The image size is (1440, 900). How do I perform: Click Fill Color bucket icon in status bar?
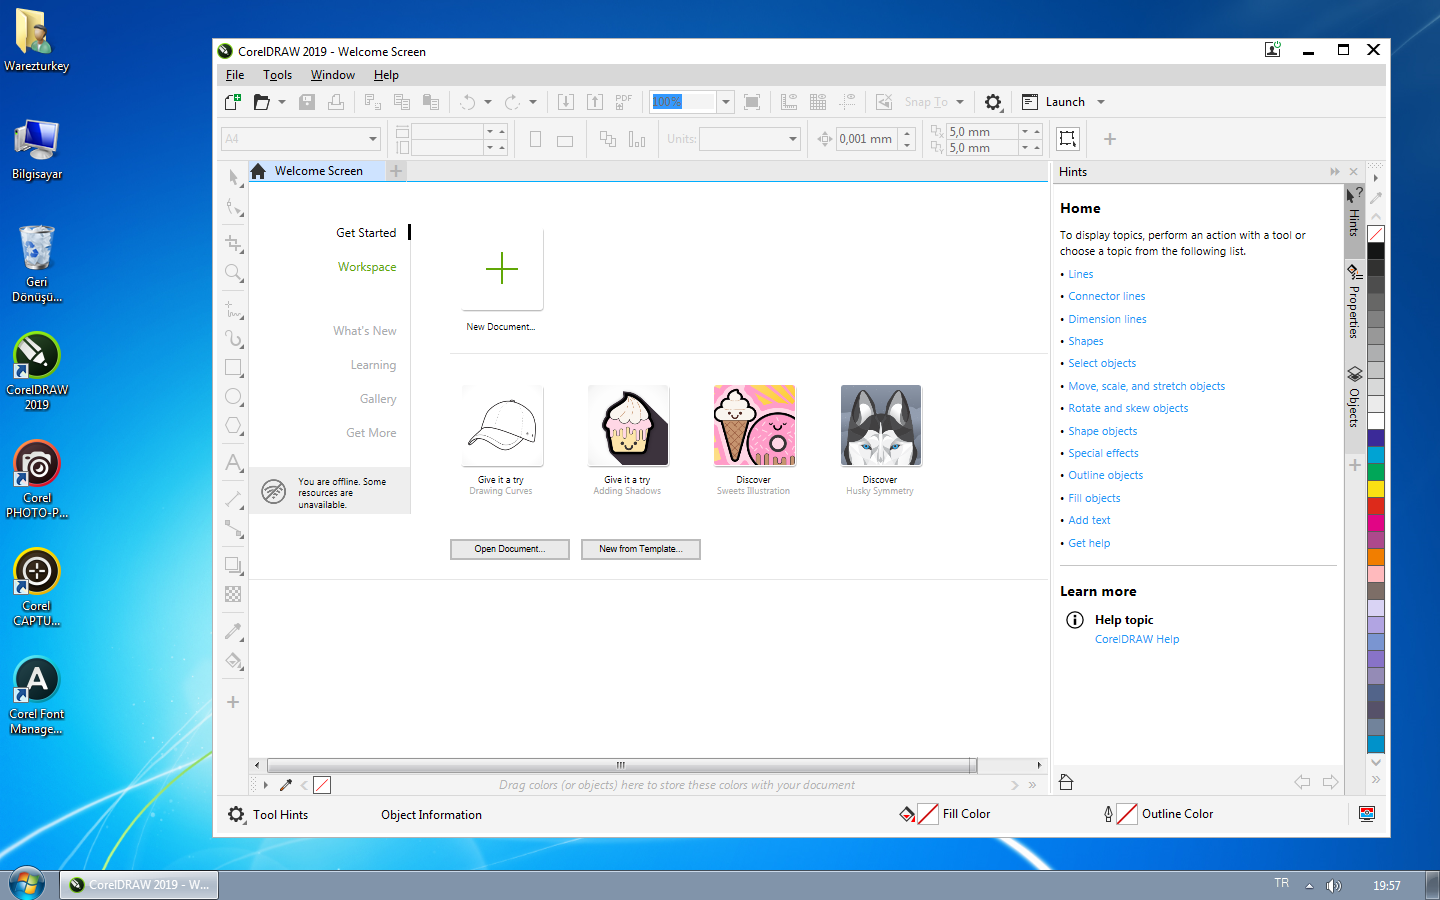[x=907, y=814]
